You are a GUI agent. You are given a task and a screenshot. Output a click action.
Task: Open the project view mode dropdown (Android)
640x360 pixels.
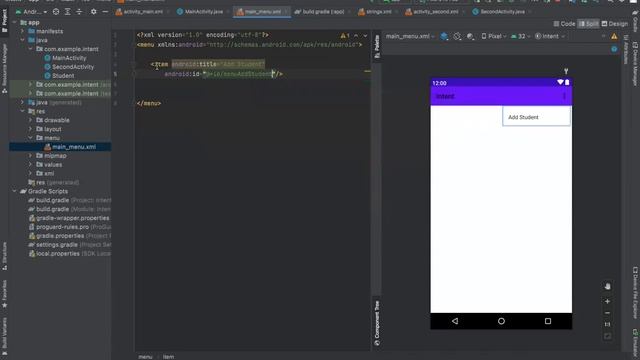[x=31, y=12]
